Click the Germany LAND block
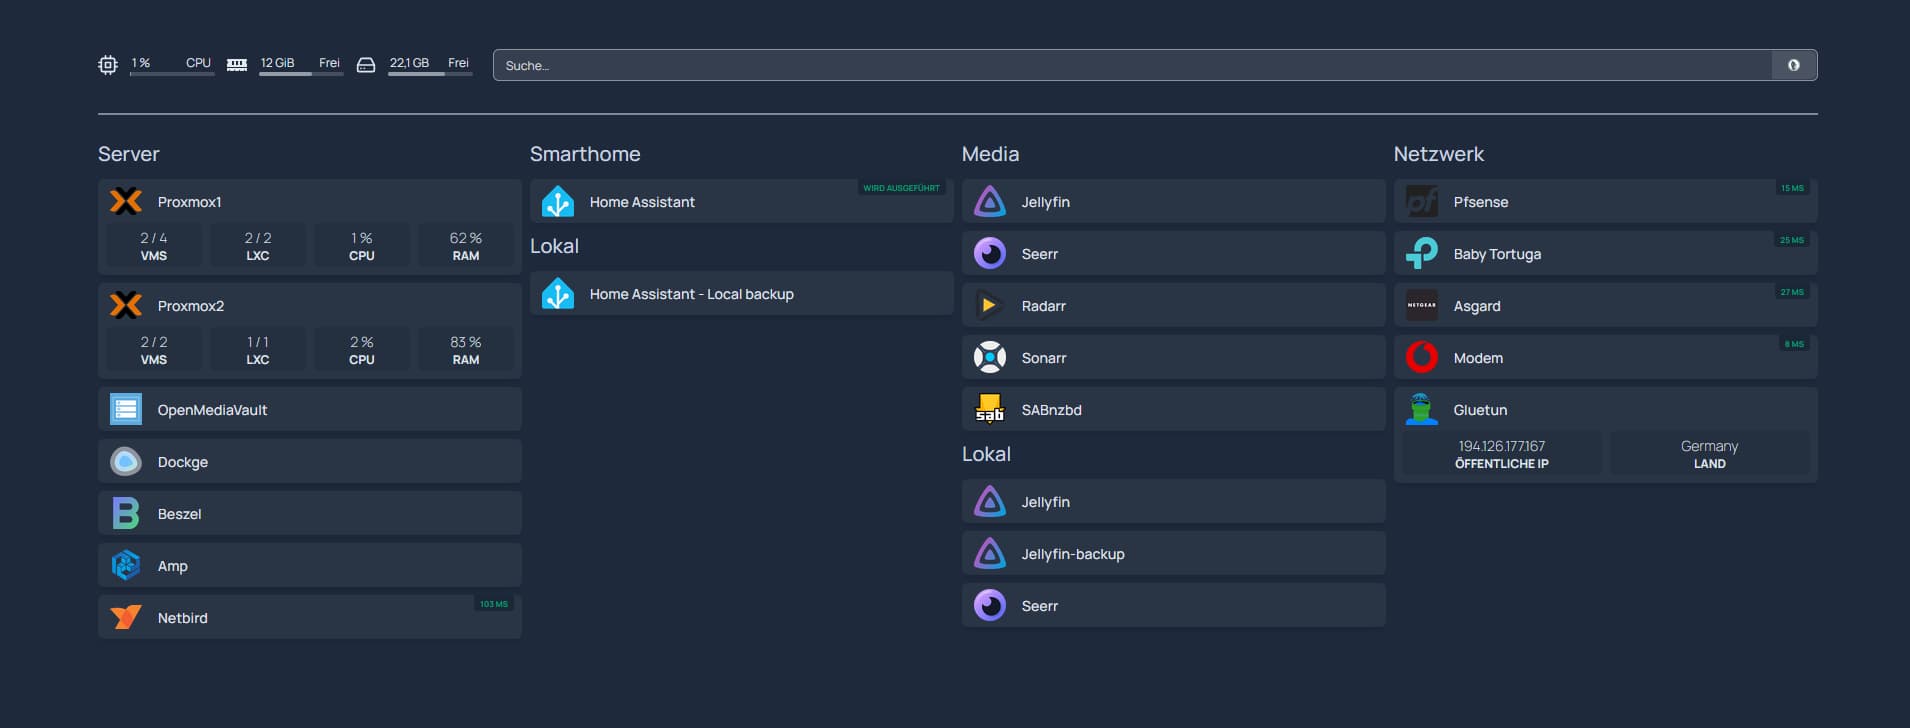Screen dimensions: 1910x728 tap(1710, 454)
